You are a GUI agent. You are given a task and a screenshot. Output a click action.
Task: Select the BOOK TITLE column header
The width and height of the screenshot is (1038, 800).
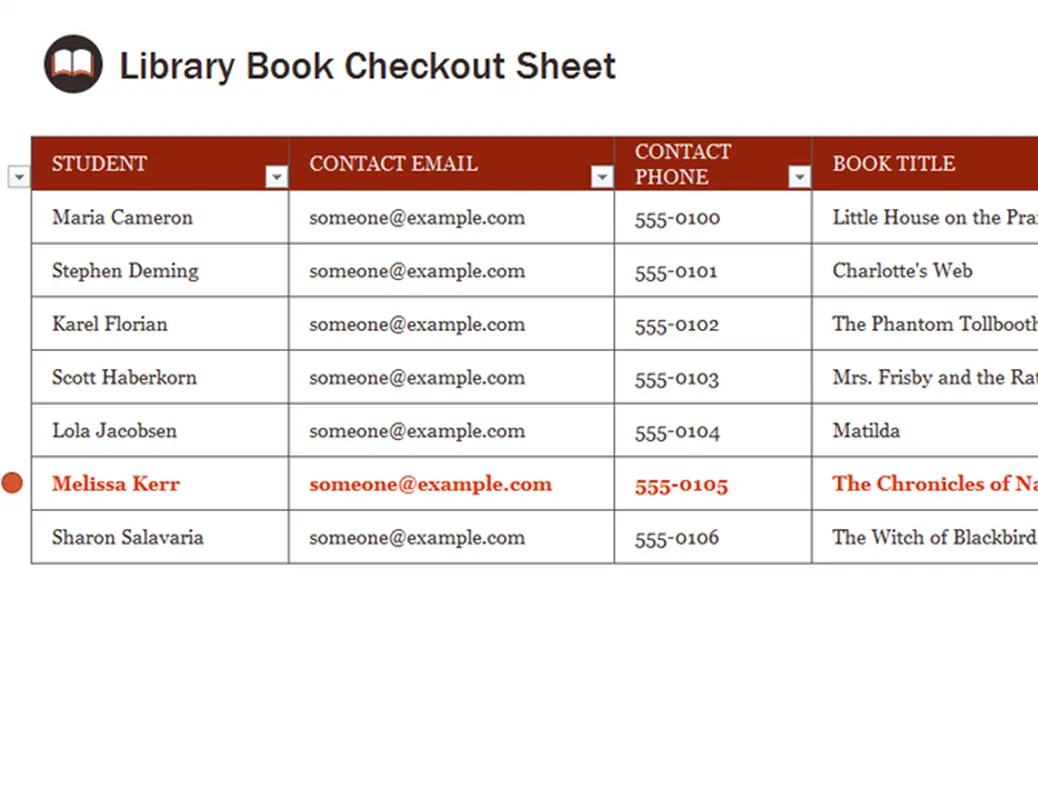coord(893,163)
